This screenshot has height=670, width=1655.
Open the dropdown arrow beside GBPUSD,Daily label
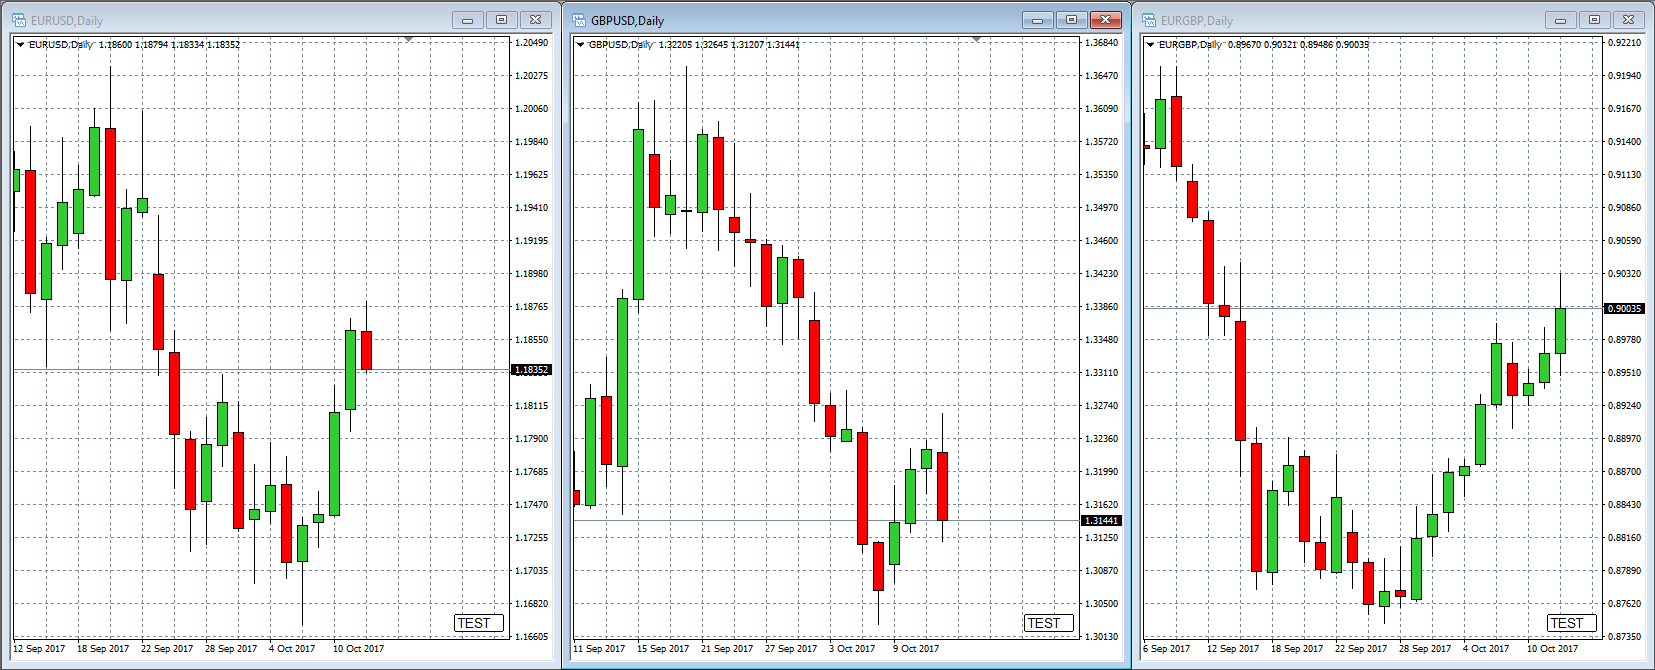[x=580, y=45]
